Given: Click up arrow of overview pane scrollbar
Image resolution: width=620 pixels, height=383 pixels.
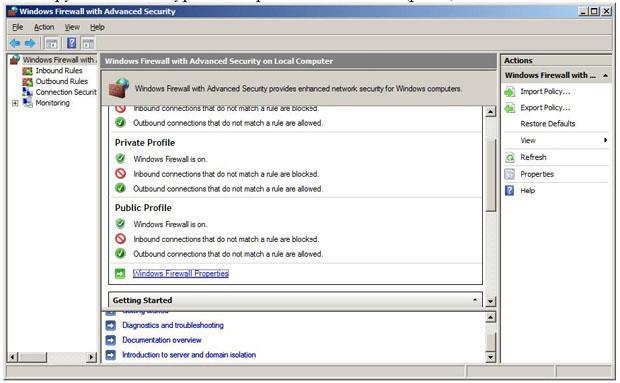Looking at the screenshot, I should 490,112.
